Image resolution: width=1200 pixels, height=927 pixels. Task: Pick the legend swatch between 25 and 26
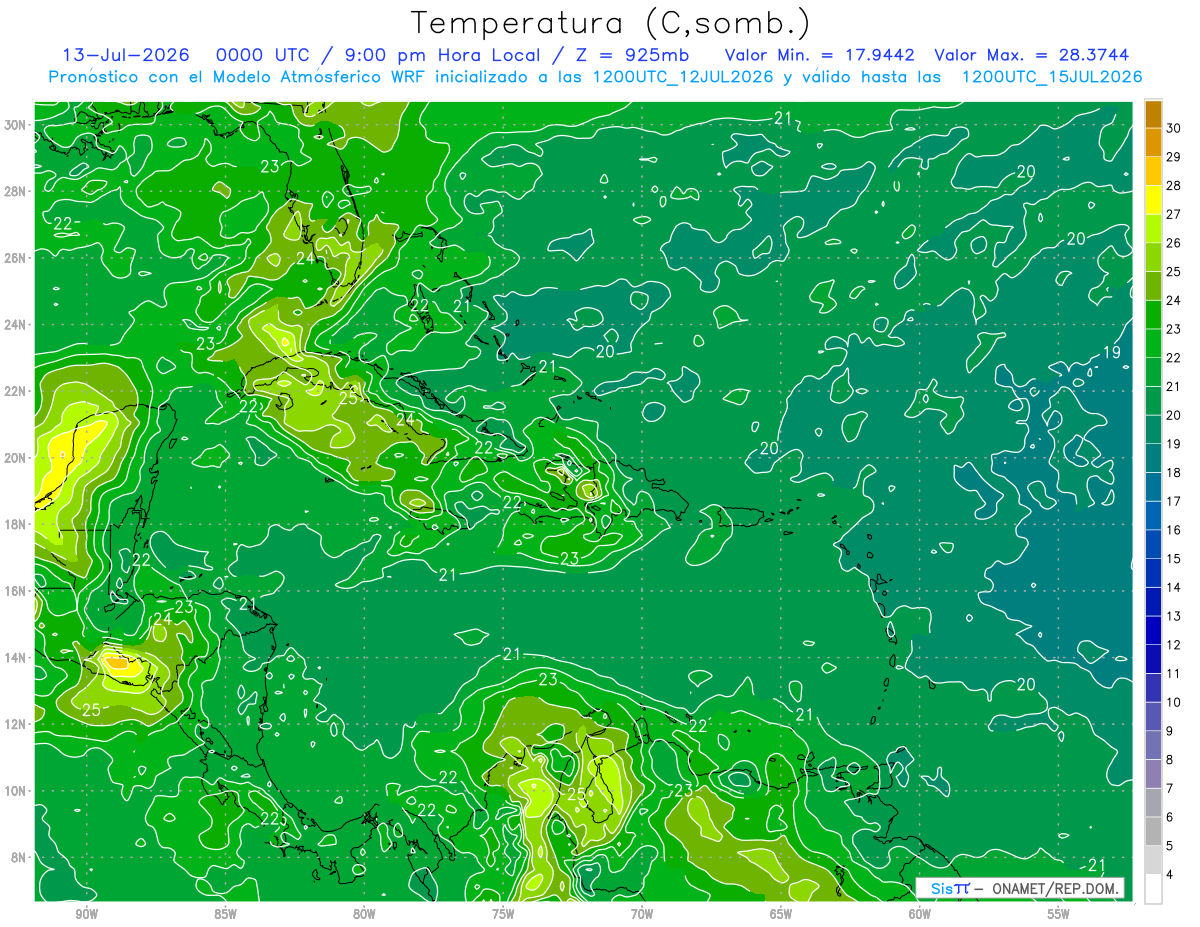coord(1153,257)
